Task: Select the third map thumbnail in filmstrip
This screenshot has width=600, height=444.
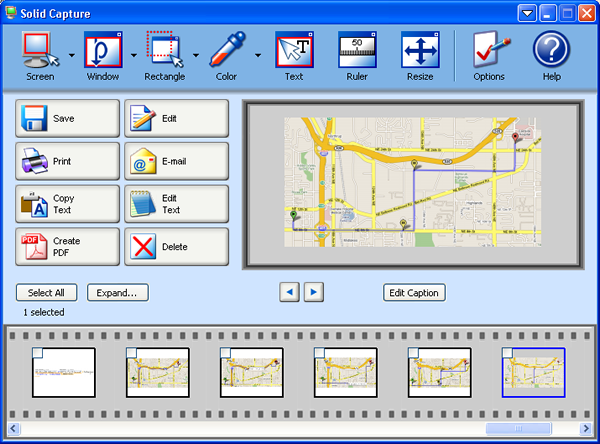Action: (x=252, y=372)
